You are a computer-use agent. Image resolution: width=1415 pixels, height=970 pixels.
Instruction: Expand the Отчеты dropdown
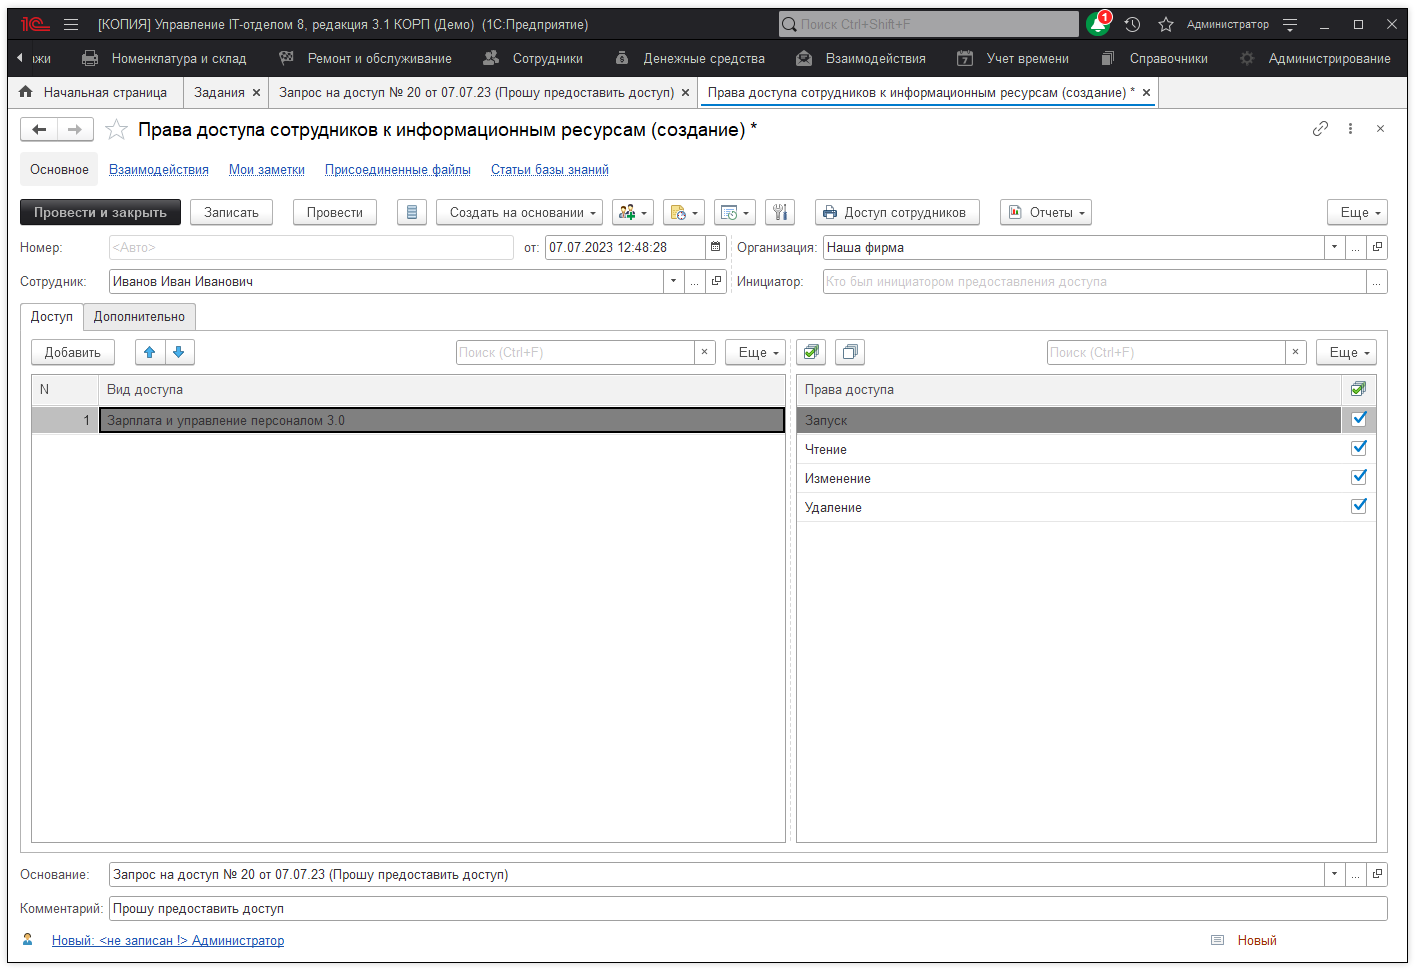tap(1046, 212)
